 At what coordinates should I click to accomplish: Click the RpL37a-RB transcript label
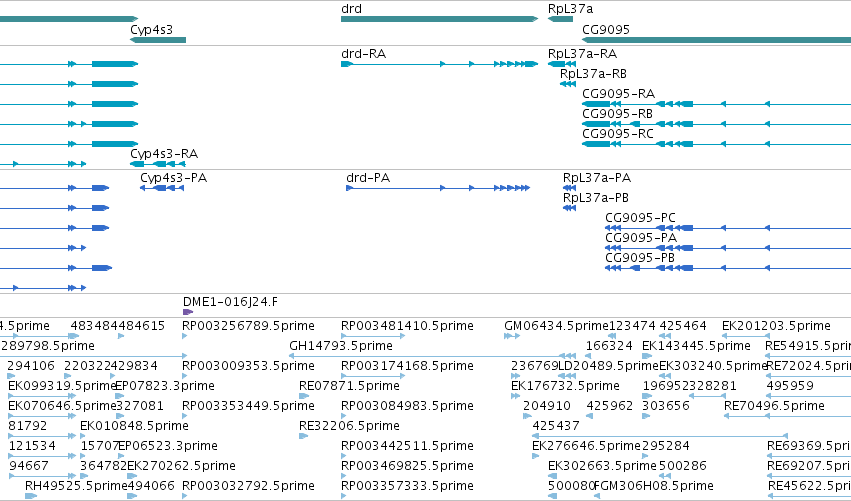coord(593,74)
